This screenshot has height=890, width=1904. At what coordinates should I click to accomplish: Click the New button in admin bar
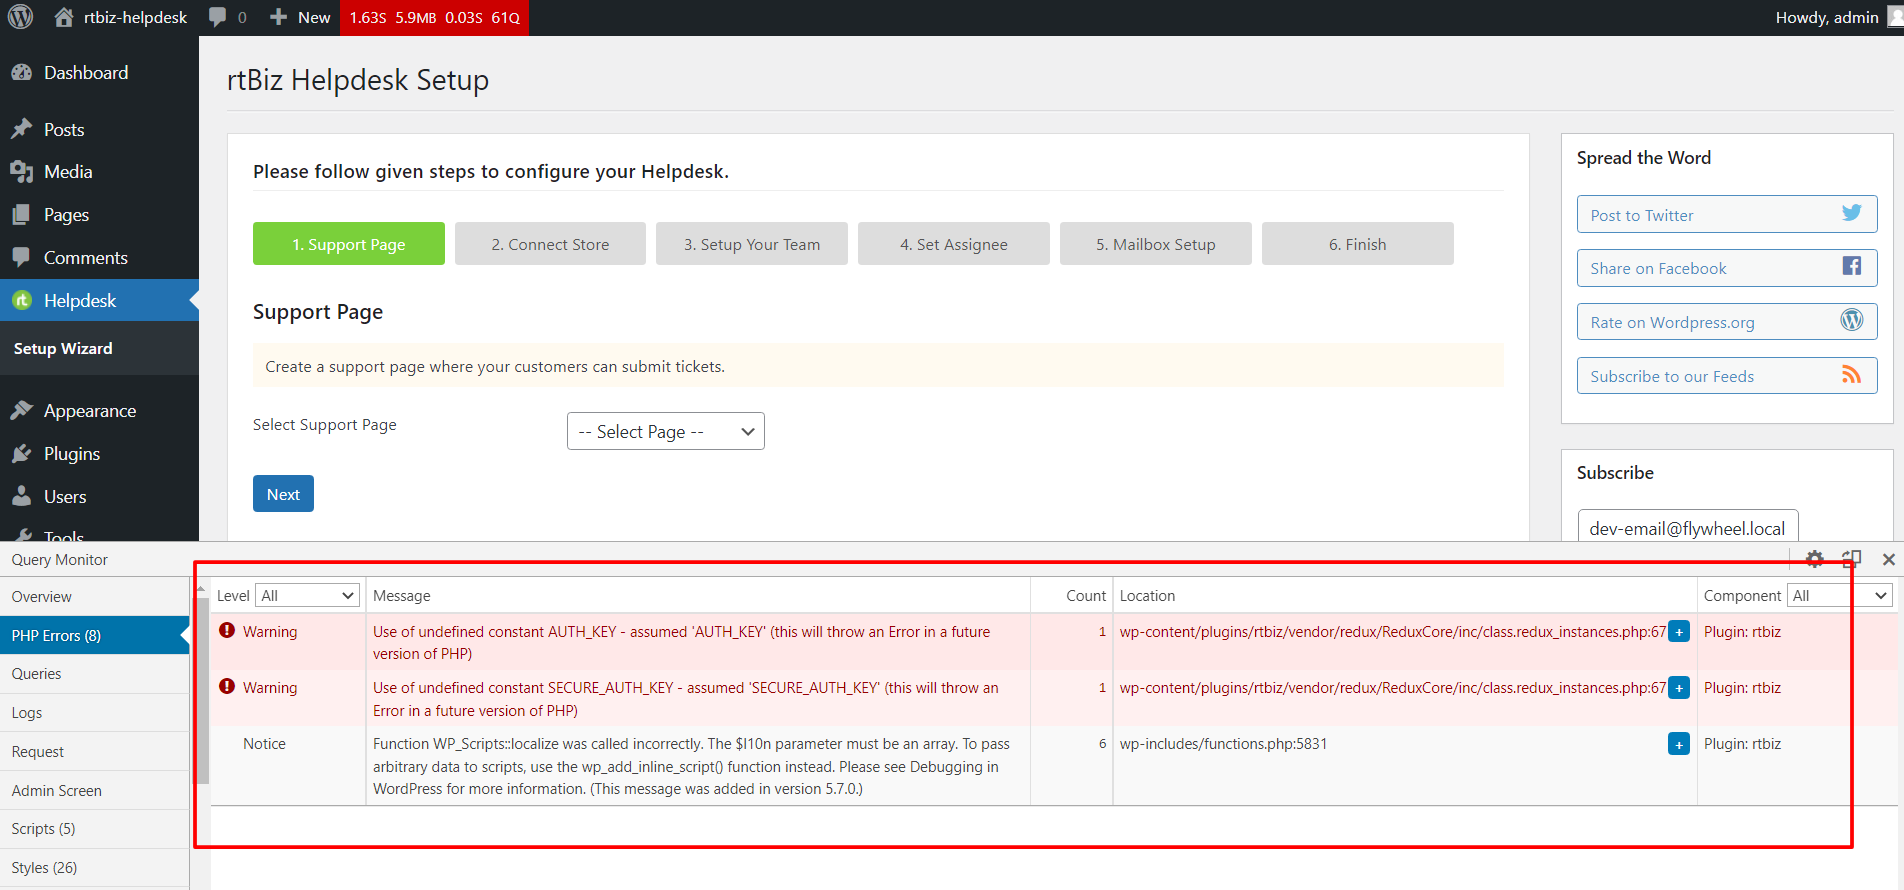300,17
